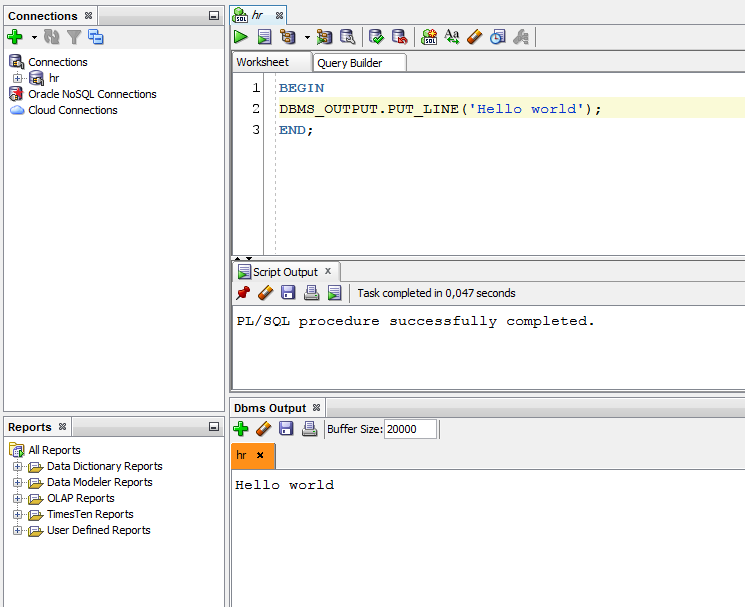Click the Autotrace icon
The width and height of the screenshot is (745, 607).
(x=325, y=37)
